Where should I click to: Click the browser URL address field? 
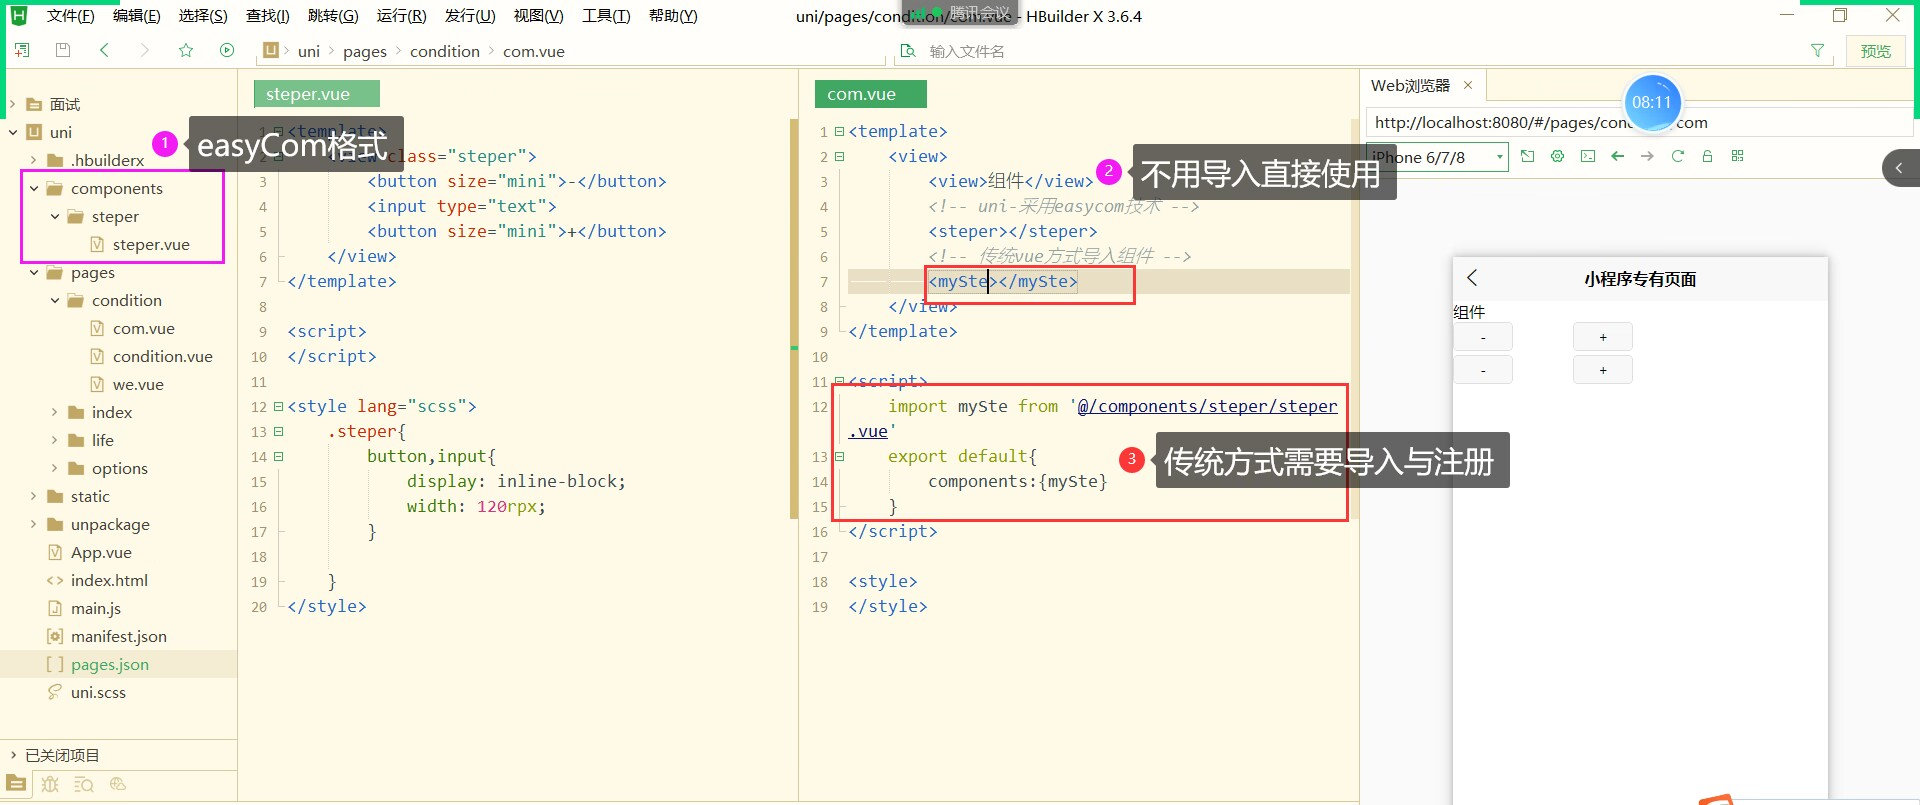(1638, 122)
